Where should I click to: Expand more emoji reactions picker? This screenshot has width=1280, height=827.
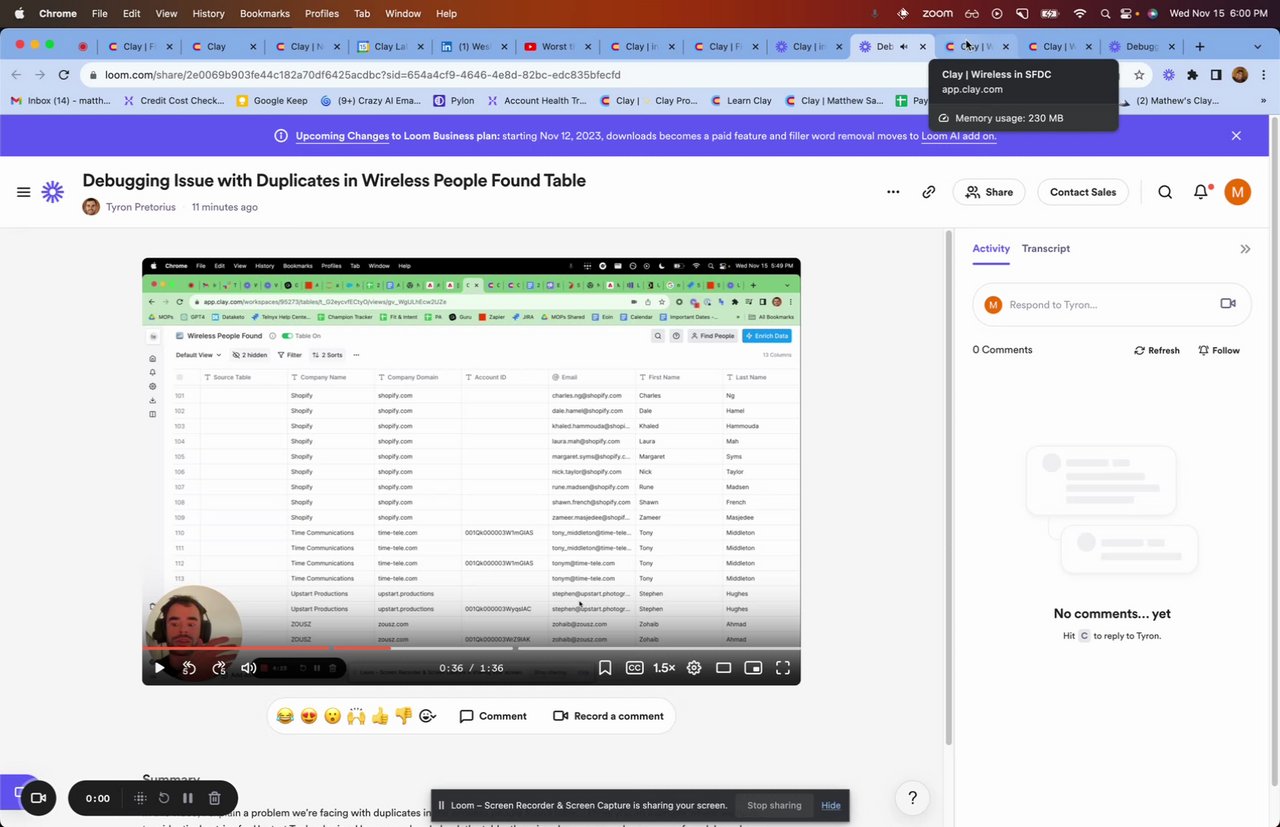[428, 716]
